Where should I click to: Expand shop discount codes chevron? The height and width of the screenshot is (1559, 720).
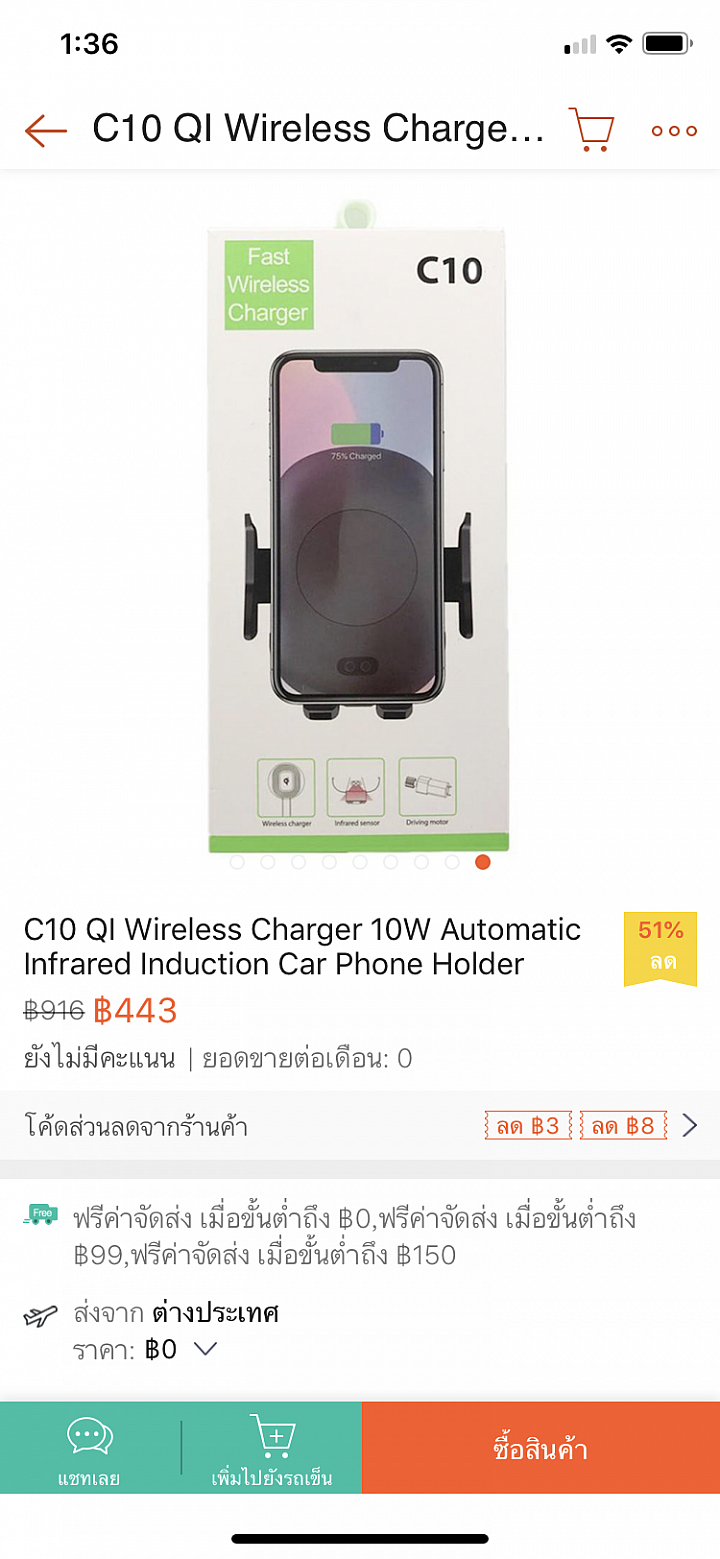[x=690, y=1126]
